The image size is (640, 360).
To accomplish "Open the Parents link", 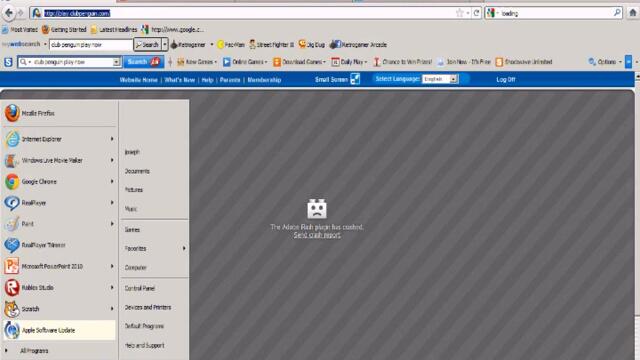I will tap(230, 80).
